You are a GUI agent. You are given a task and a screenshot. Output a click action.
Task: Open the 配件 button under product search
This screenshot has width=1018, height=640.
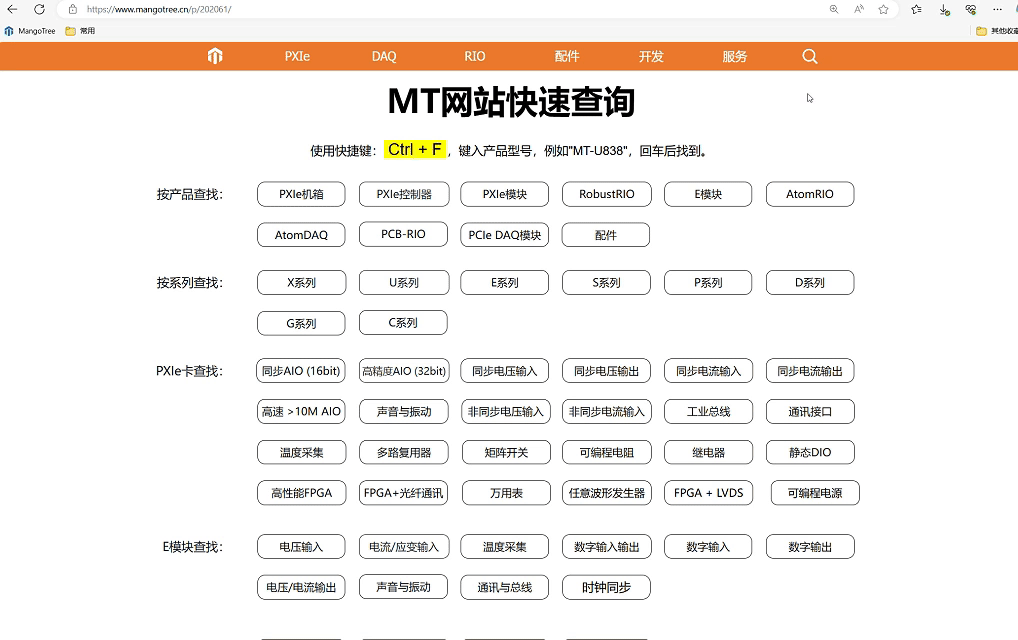[606, 235]
